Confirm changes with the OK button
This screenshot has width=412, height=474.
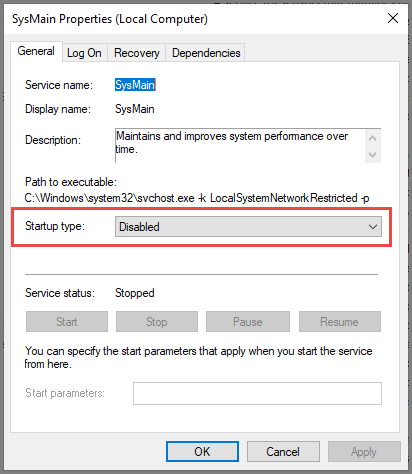[x=202, y=452]
